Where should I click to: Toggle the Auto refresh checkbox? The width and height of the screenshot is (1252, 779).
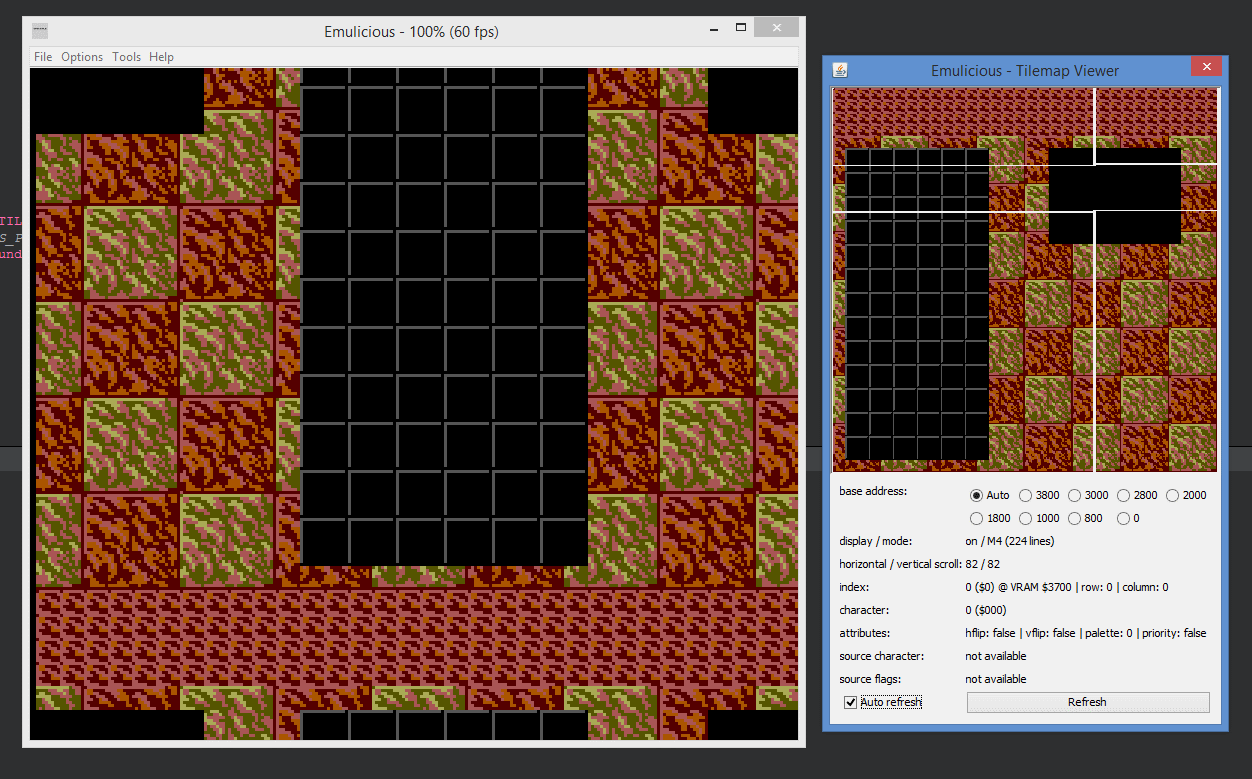(x=850, y=702)
